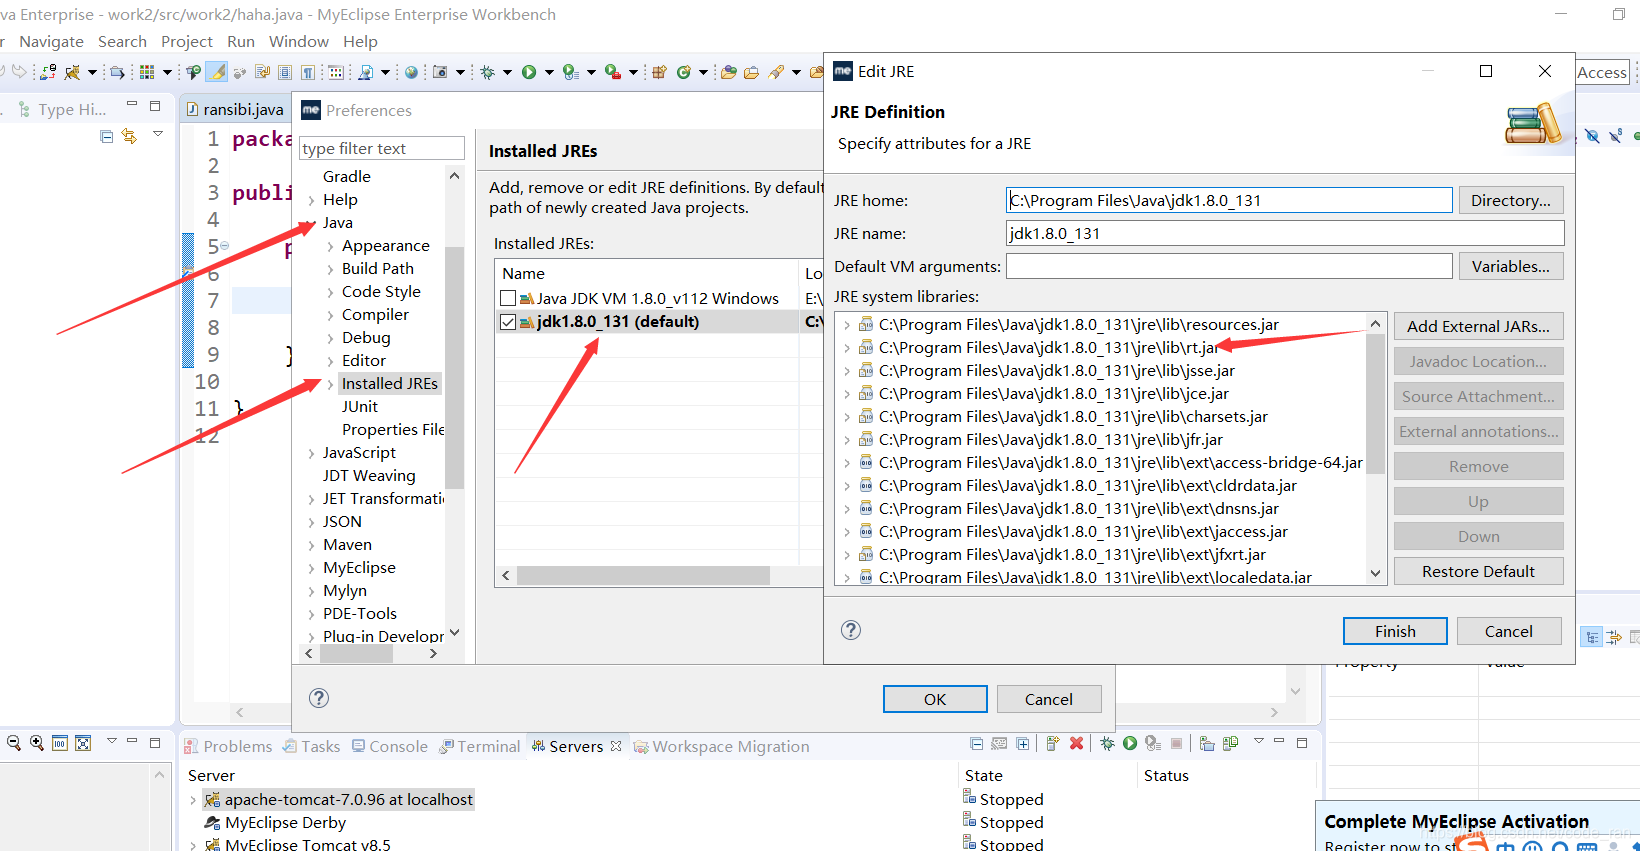Click the debug bug icon in main toolbar
Image resolution: width=1640 pixels, height=851 pixels.
point(488,72)
